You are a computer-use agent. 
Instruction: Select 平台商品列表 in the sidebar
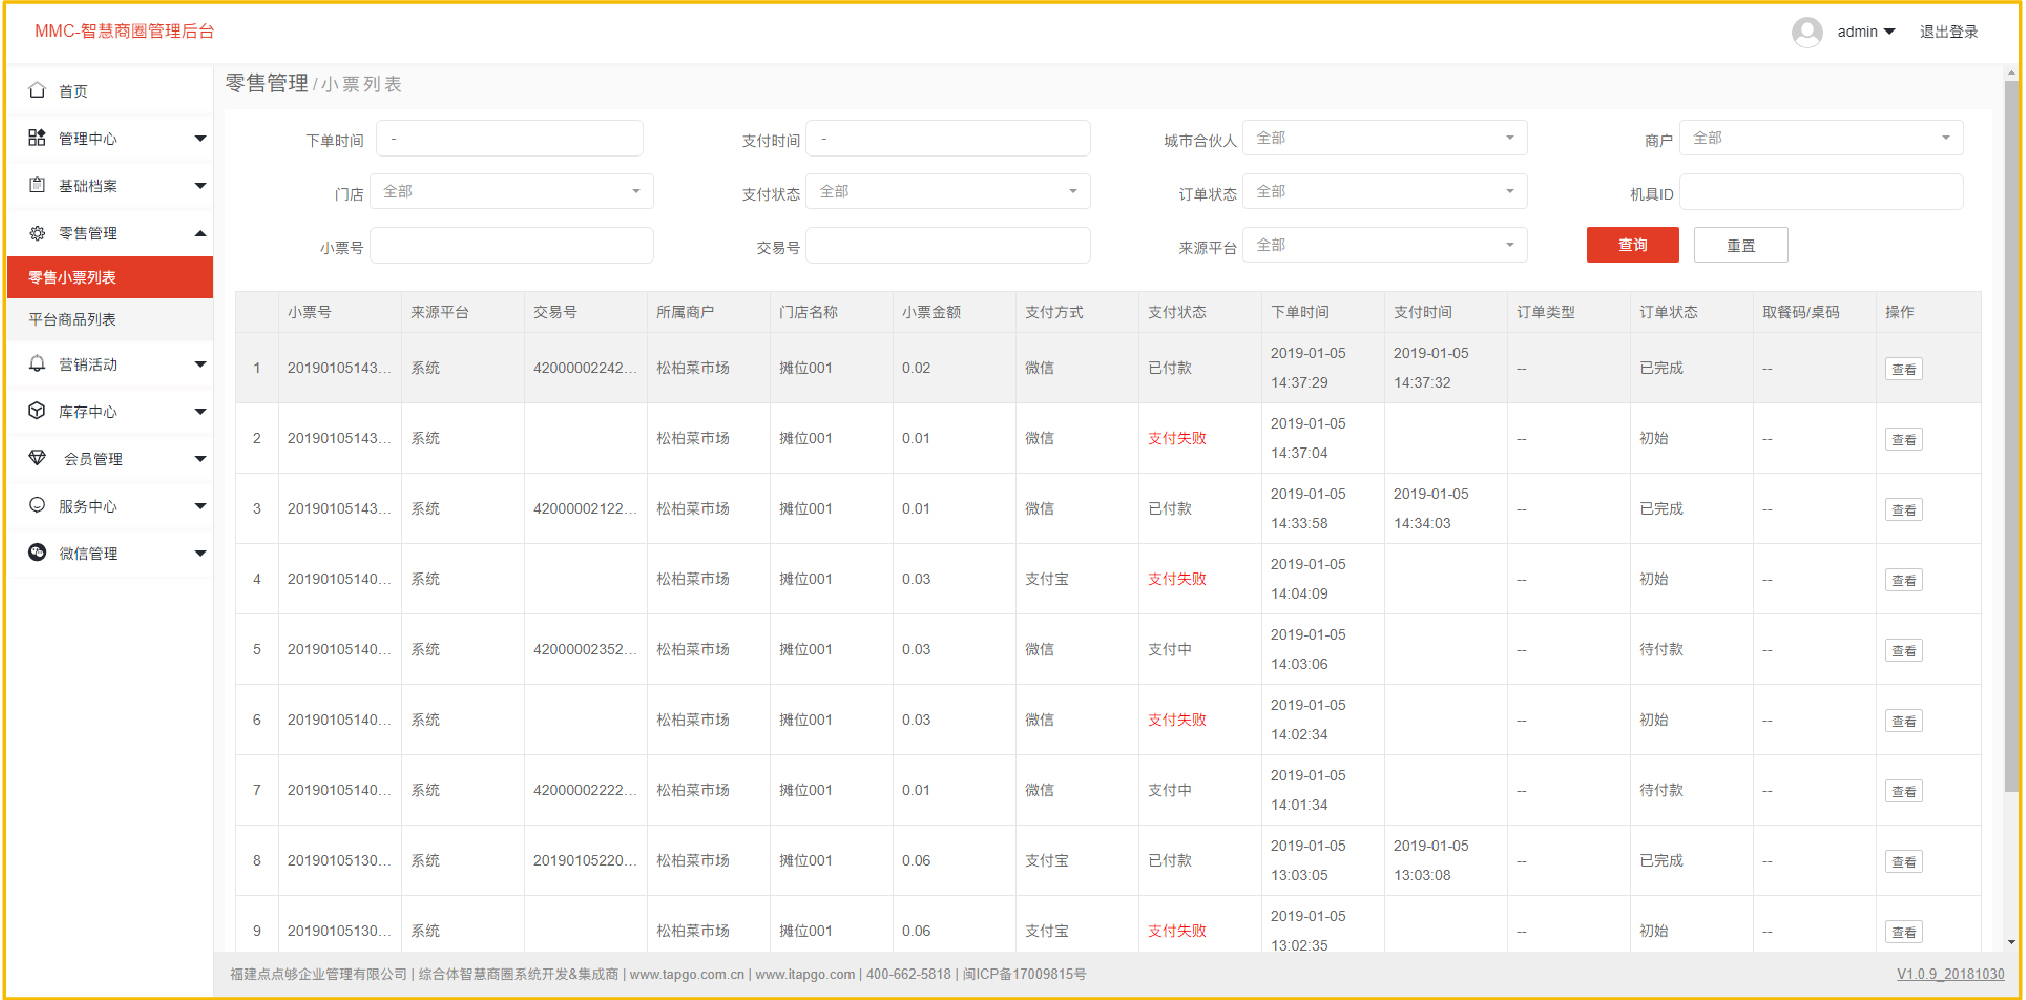pyautogui.click(x=110, y=319)
